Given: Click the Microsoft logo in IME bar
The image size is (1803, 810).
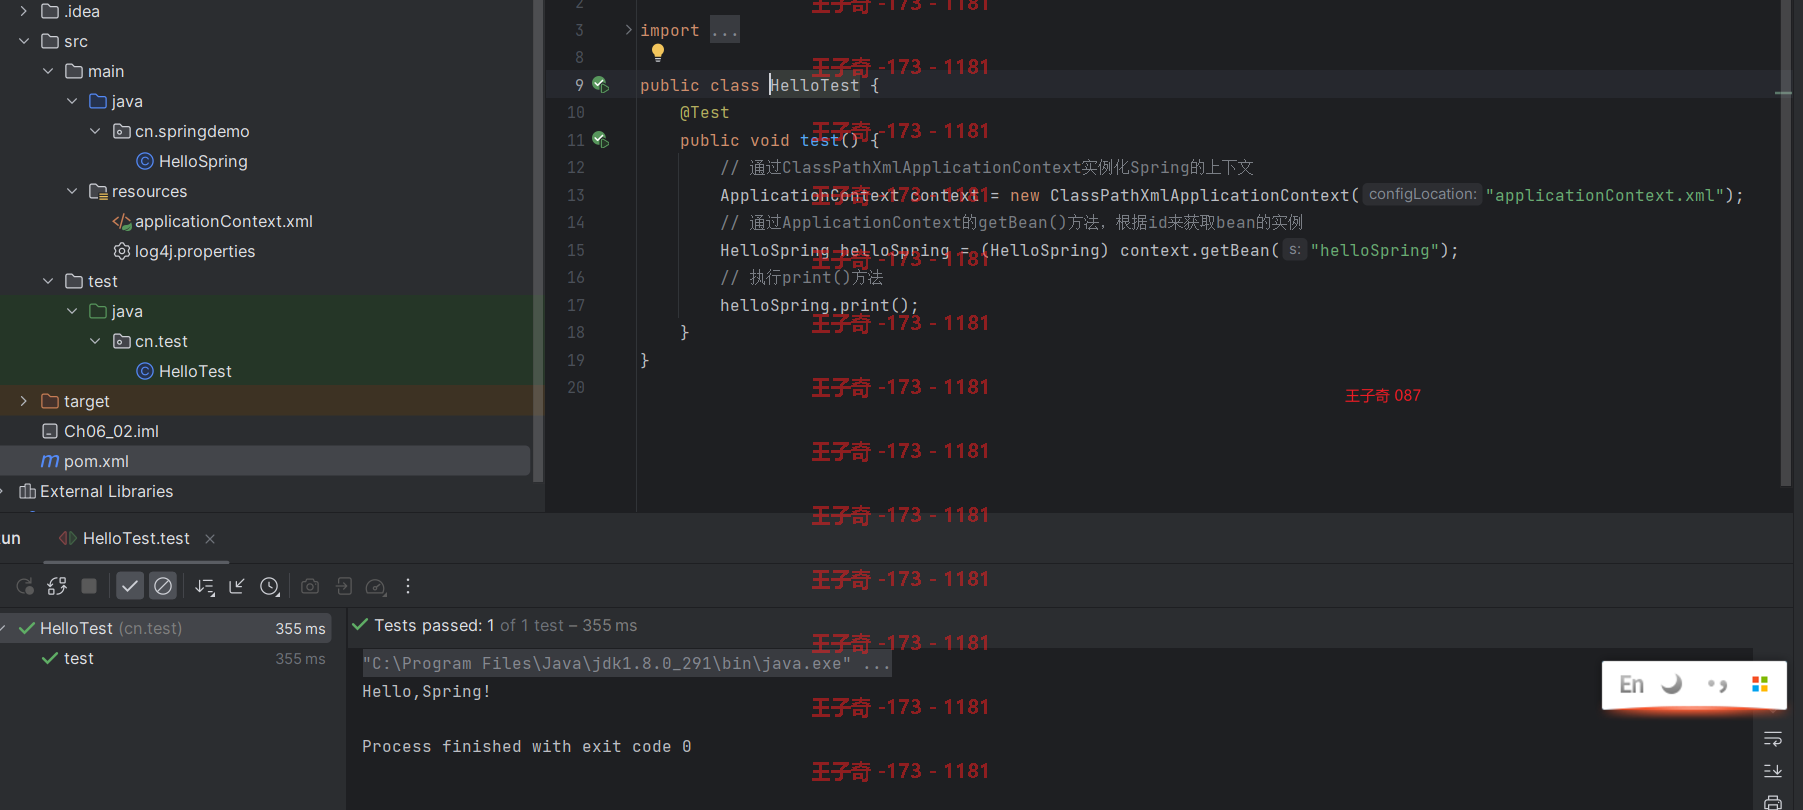Looking at the screenshot, I should click(x=1760, y=684).
